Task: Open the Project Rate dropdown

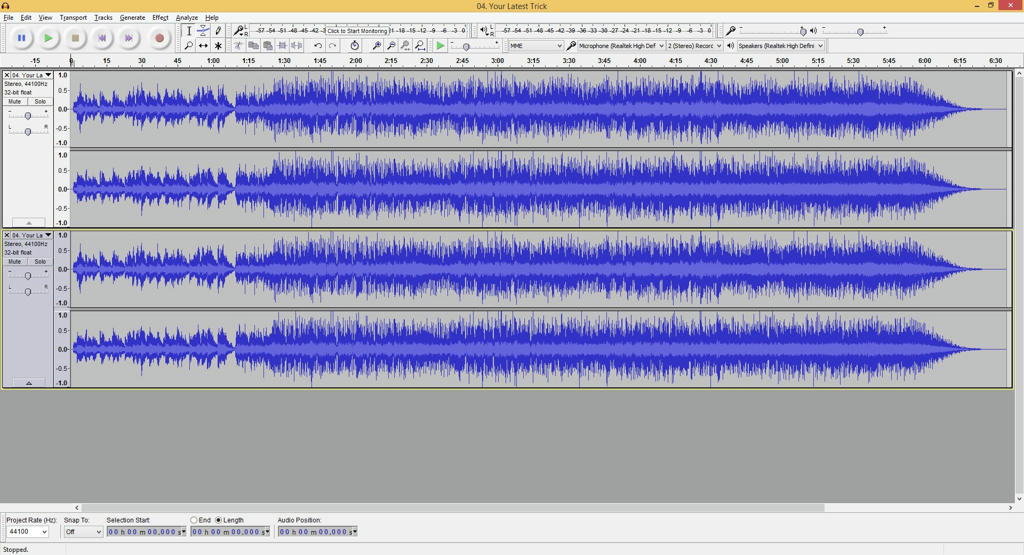Action: click(x=28, y=532)
